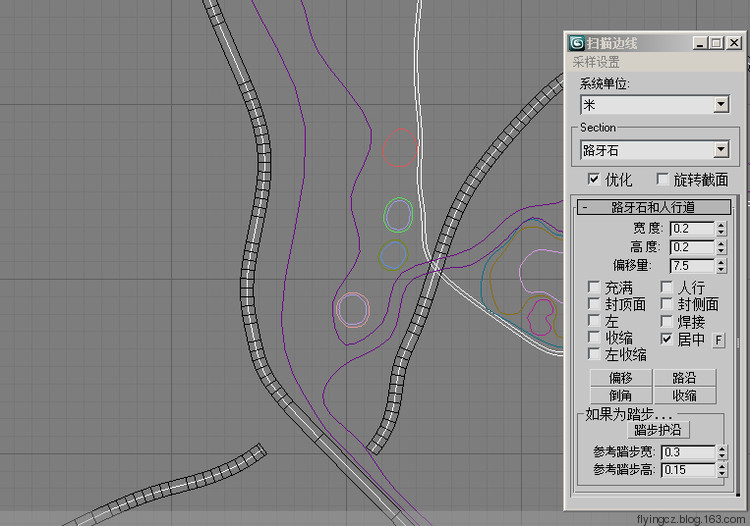The width and height of the screenshot is (750, 526).
Task: Click the 宽度 value field
Action: [692, 229]
